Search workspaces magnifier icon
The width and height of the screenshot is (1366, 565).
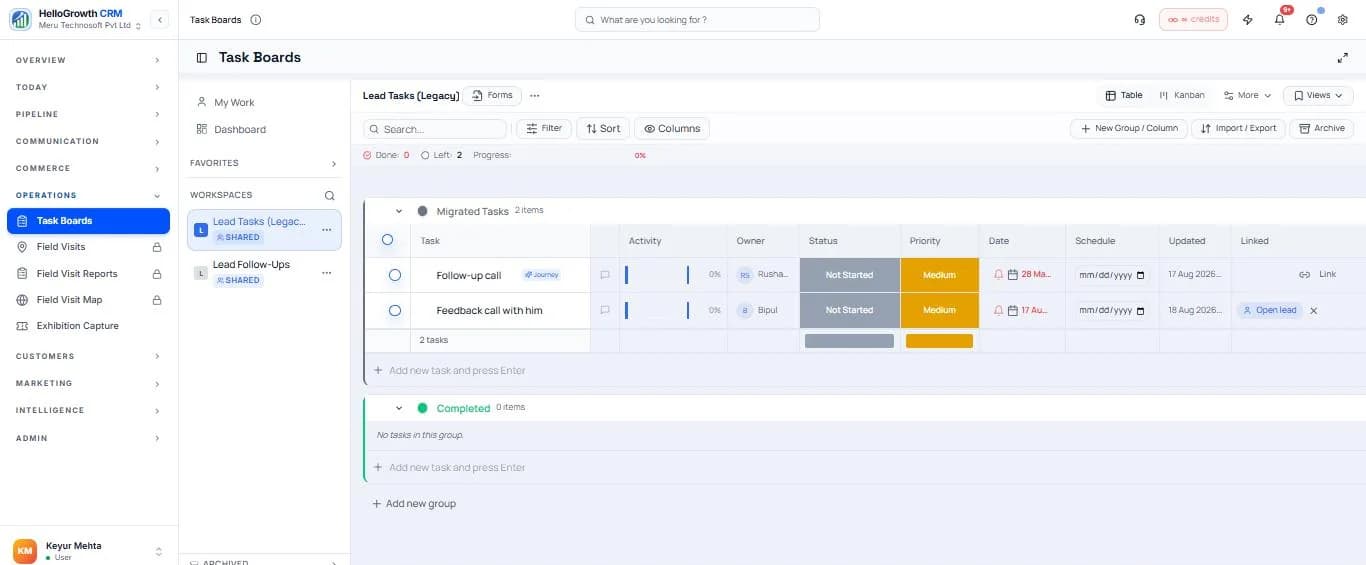pyautogui.click(x=329, y=196)
